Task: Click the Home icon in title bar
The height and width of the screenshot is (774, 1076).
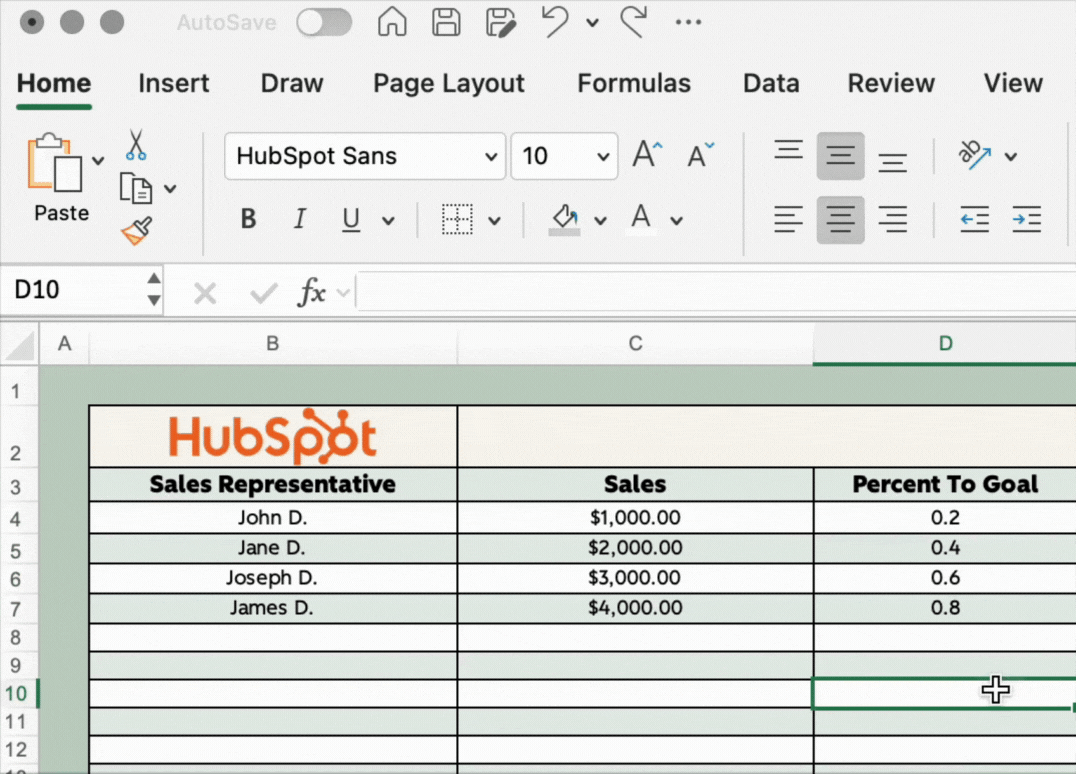Action: coord(392,22)
